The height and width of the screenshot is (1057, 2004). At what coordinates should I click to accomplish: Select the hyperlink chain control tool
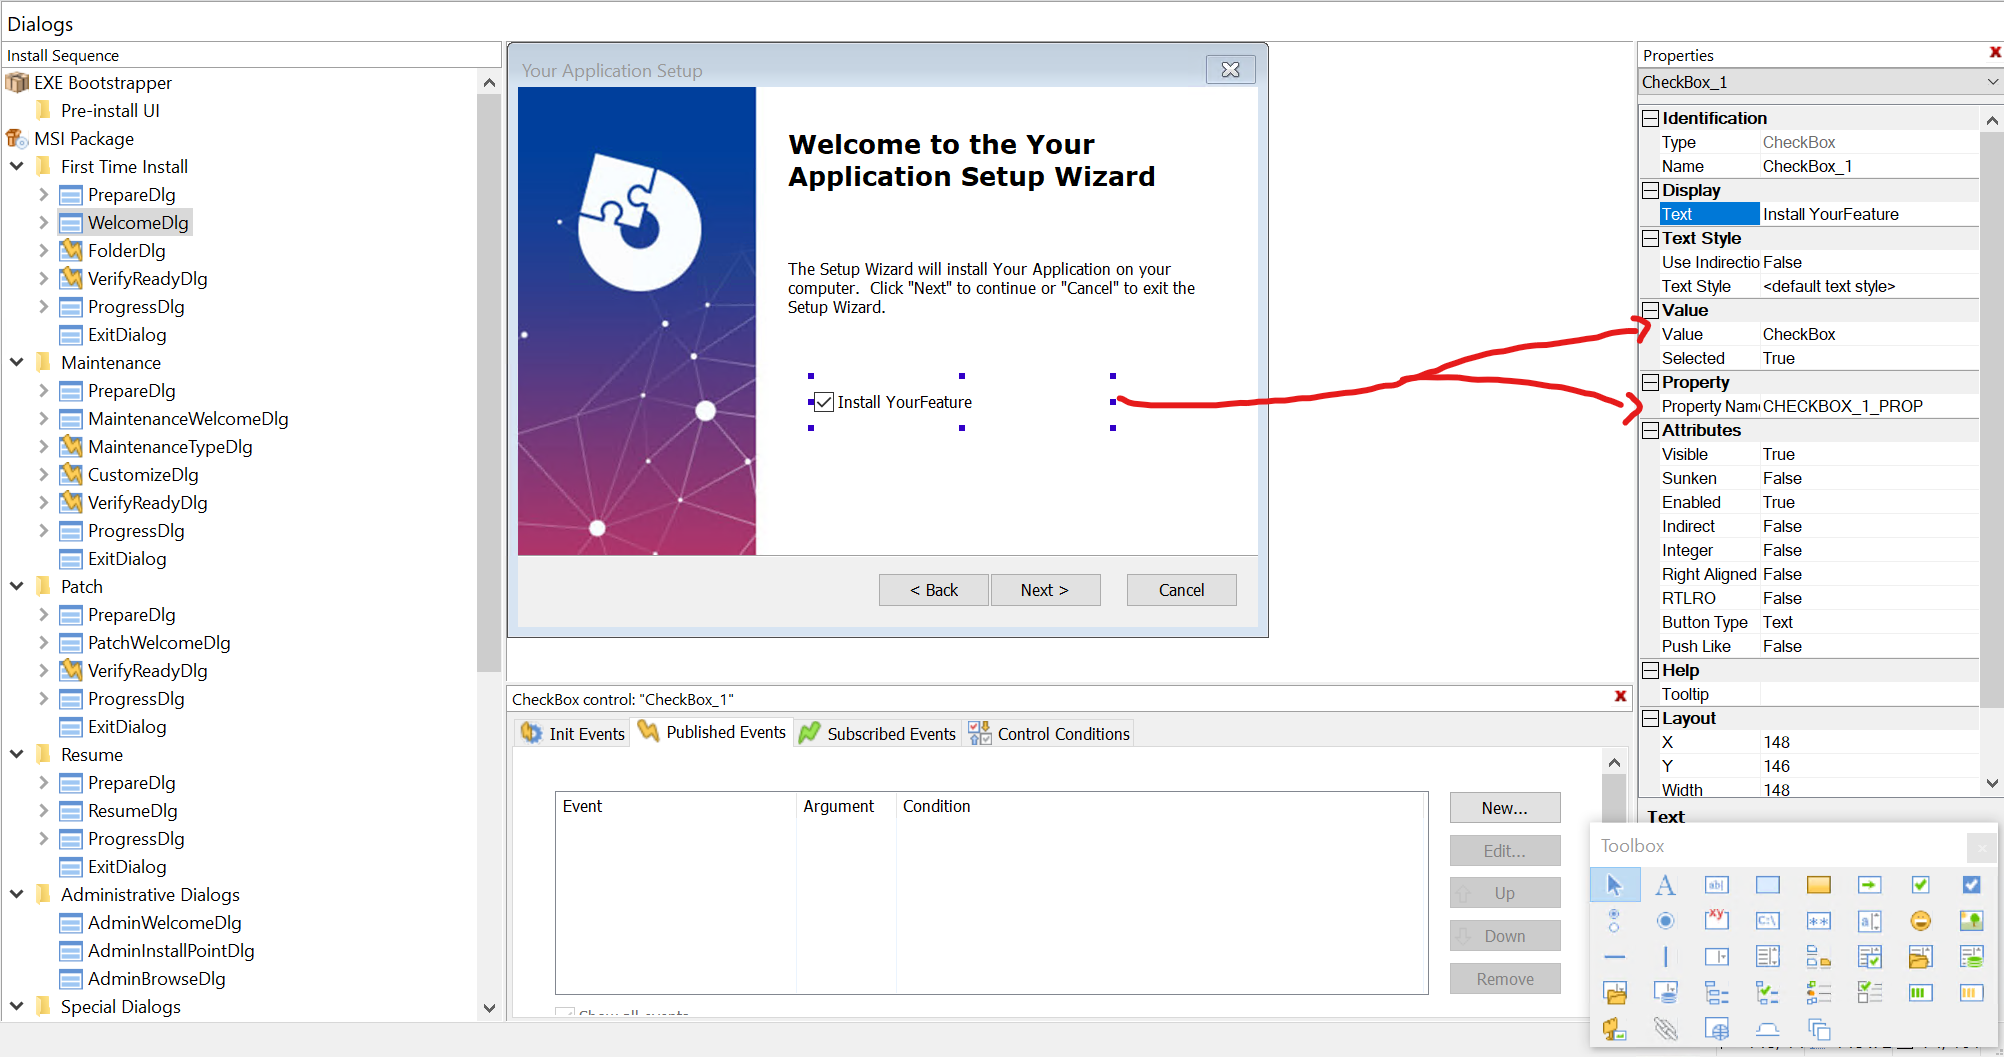(x=1665, y=1029)
